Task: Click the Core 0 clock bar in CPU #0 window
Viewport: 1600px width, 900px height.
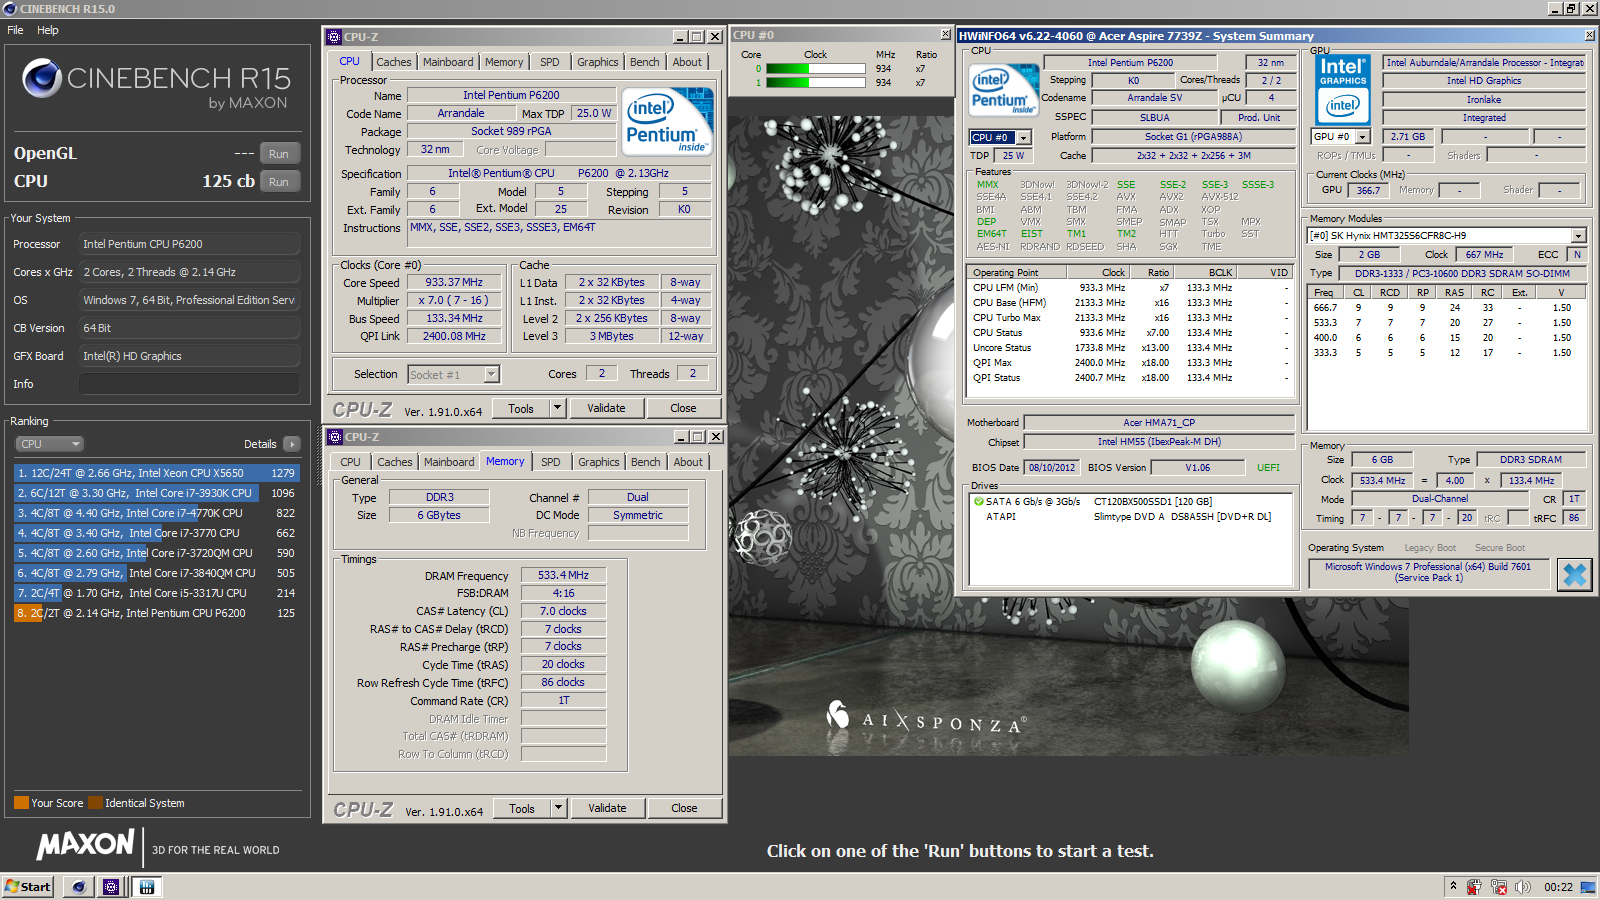Action: (x=815, y=69)
